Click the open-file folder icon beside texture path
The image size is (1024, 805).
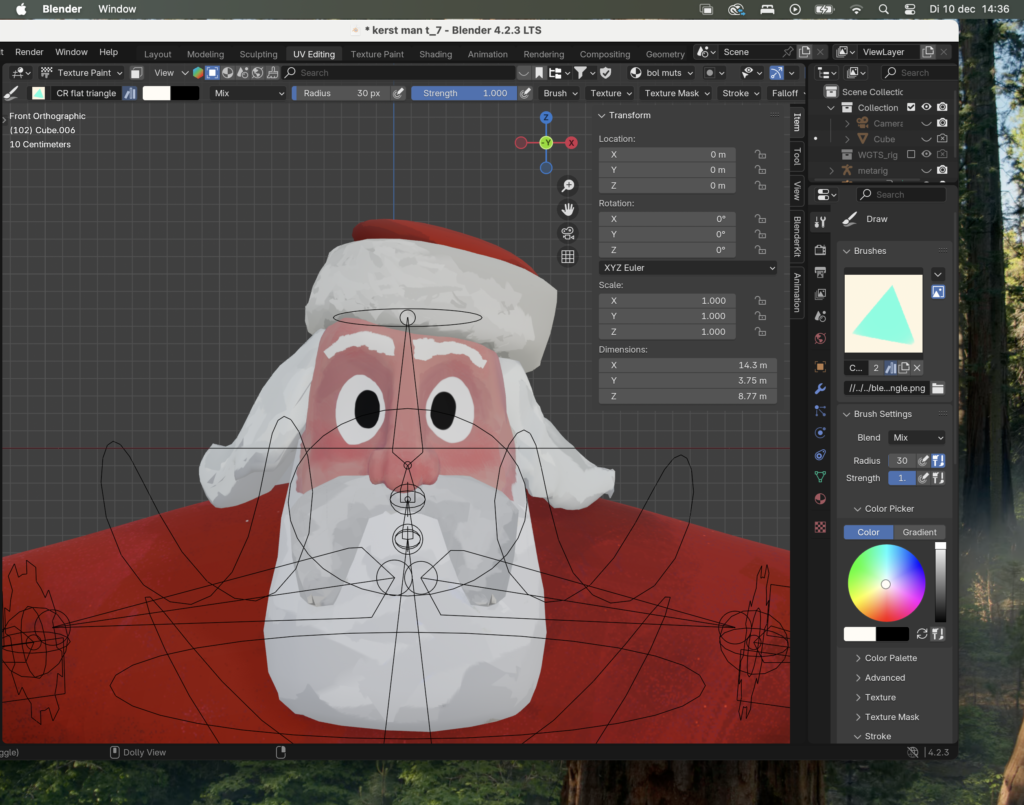point(938,388)
